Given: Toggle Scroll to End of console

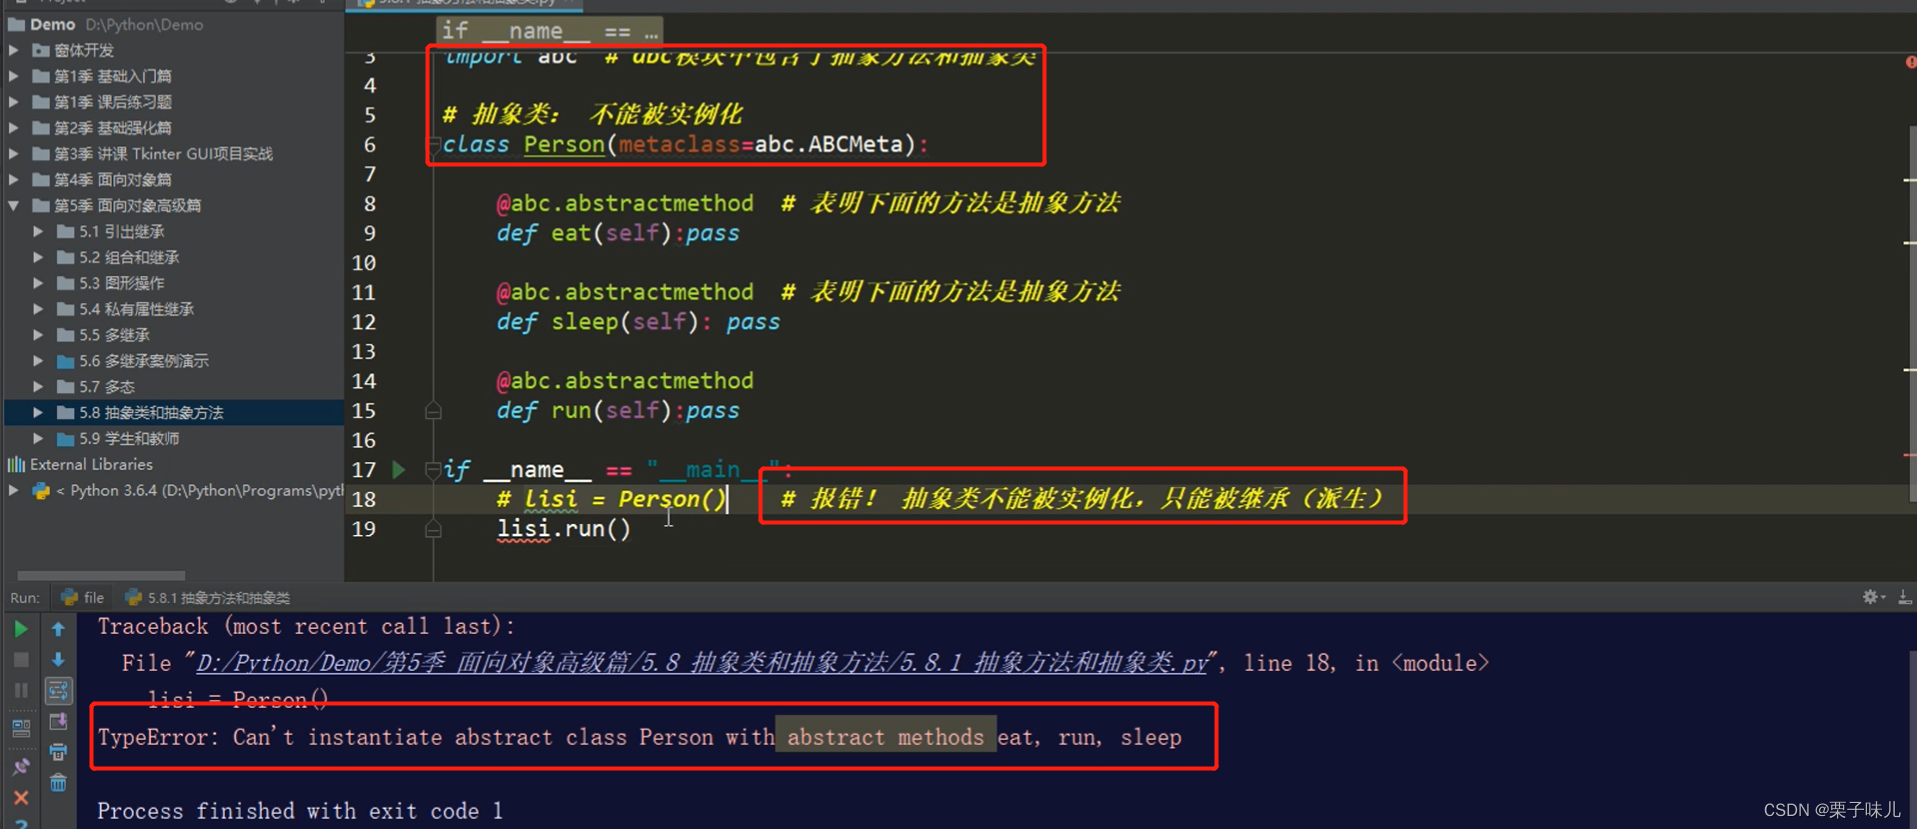Looking at the screenshot, I should coord(58,722).
